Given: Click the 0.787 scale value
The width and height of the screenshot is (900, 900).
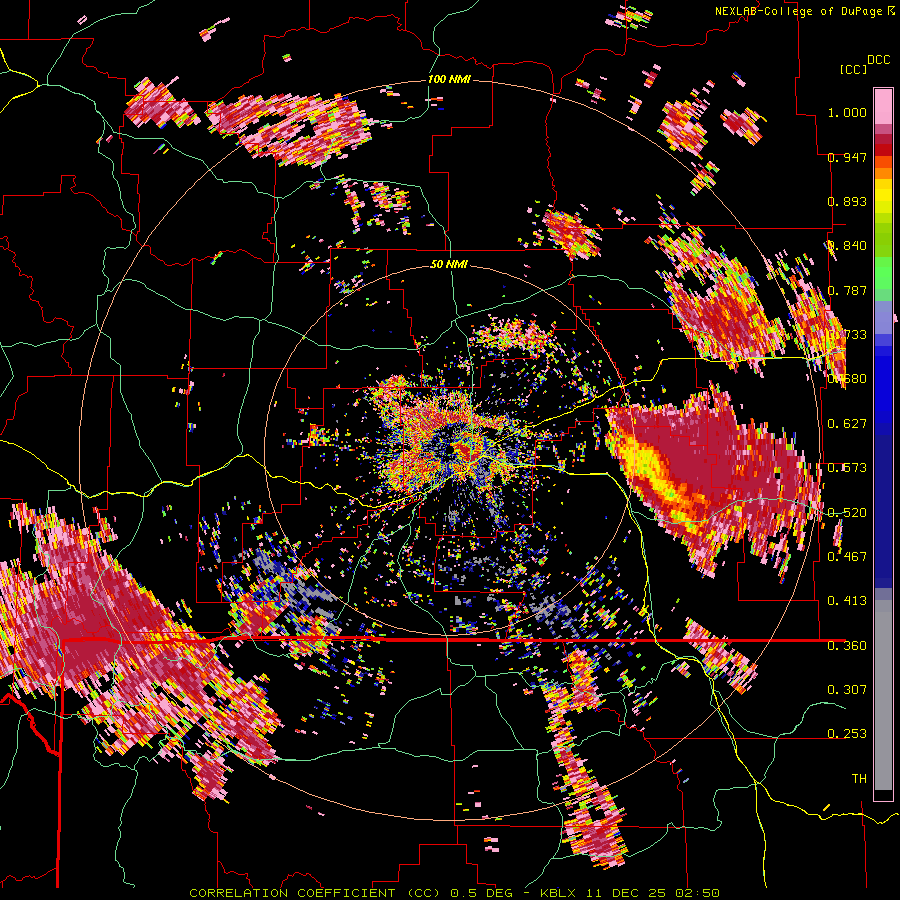Looking at the screenshot, I should [x=847, y=290].
